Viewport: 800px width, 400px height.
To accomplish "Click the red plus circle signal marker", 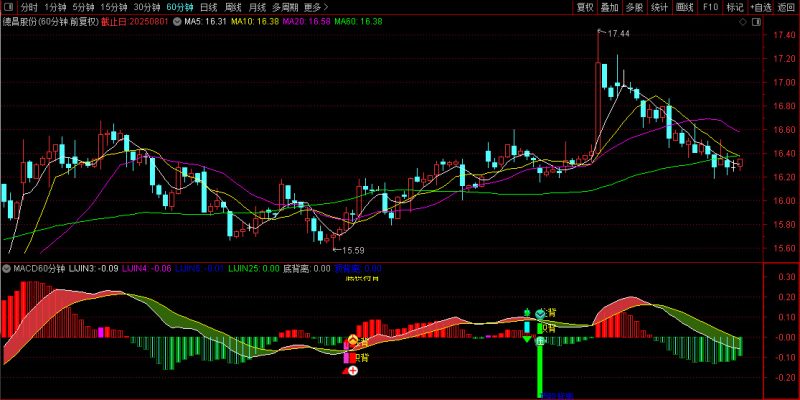I will (x=352, y=371).
